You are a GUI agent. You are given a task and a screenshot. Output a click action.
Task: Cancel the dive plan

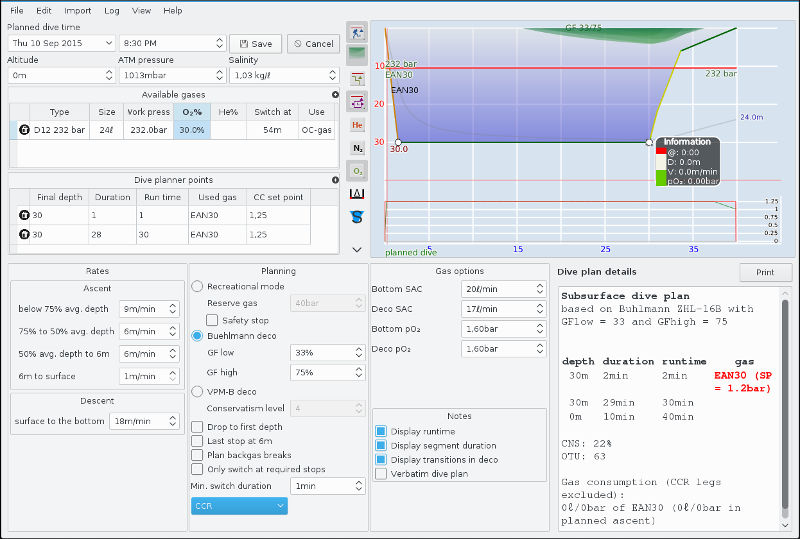(x=313, y=44)
